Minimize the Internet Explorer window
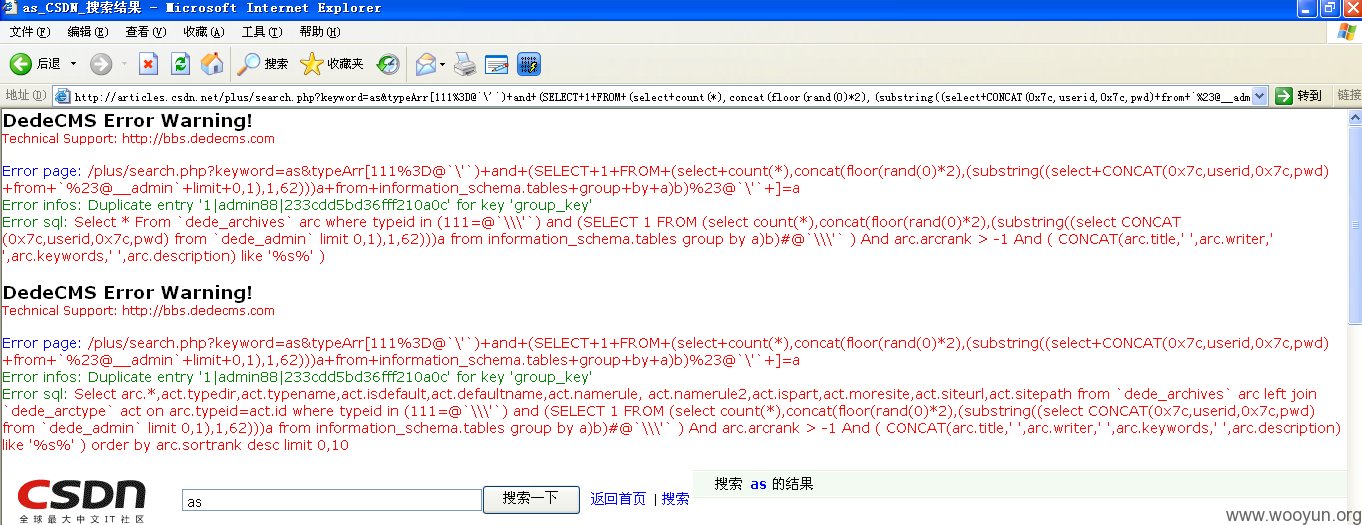 tap(1306, 8)
